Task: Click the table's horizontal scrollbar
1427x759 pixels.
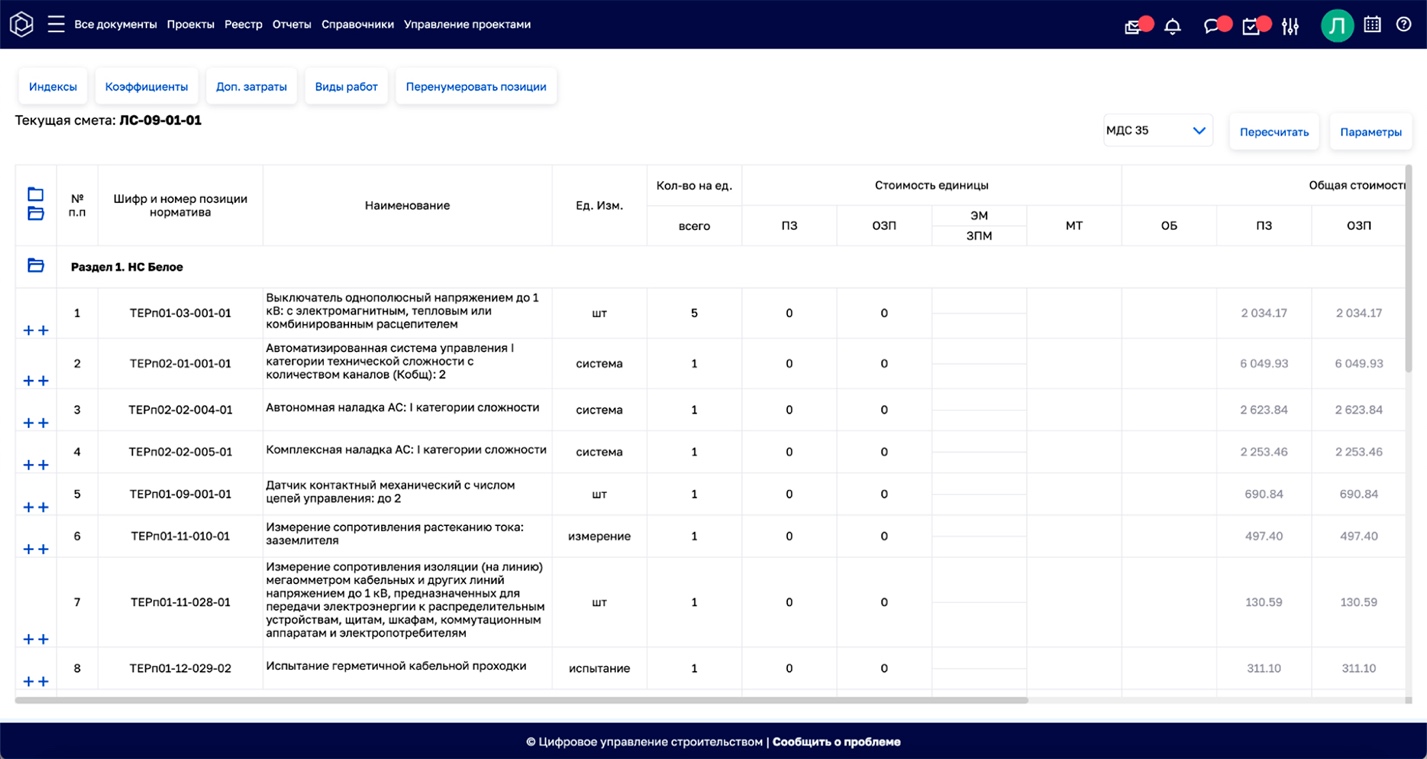Action: (521, 700)
